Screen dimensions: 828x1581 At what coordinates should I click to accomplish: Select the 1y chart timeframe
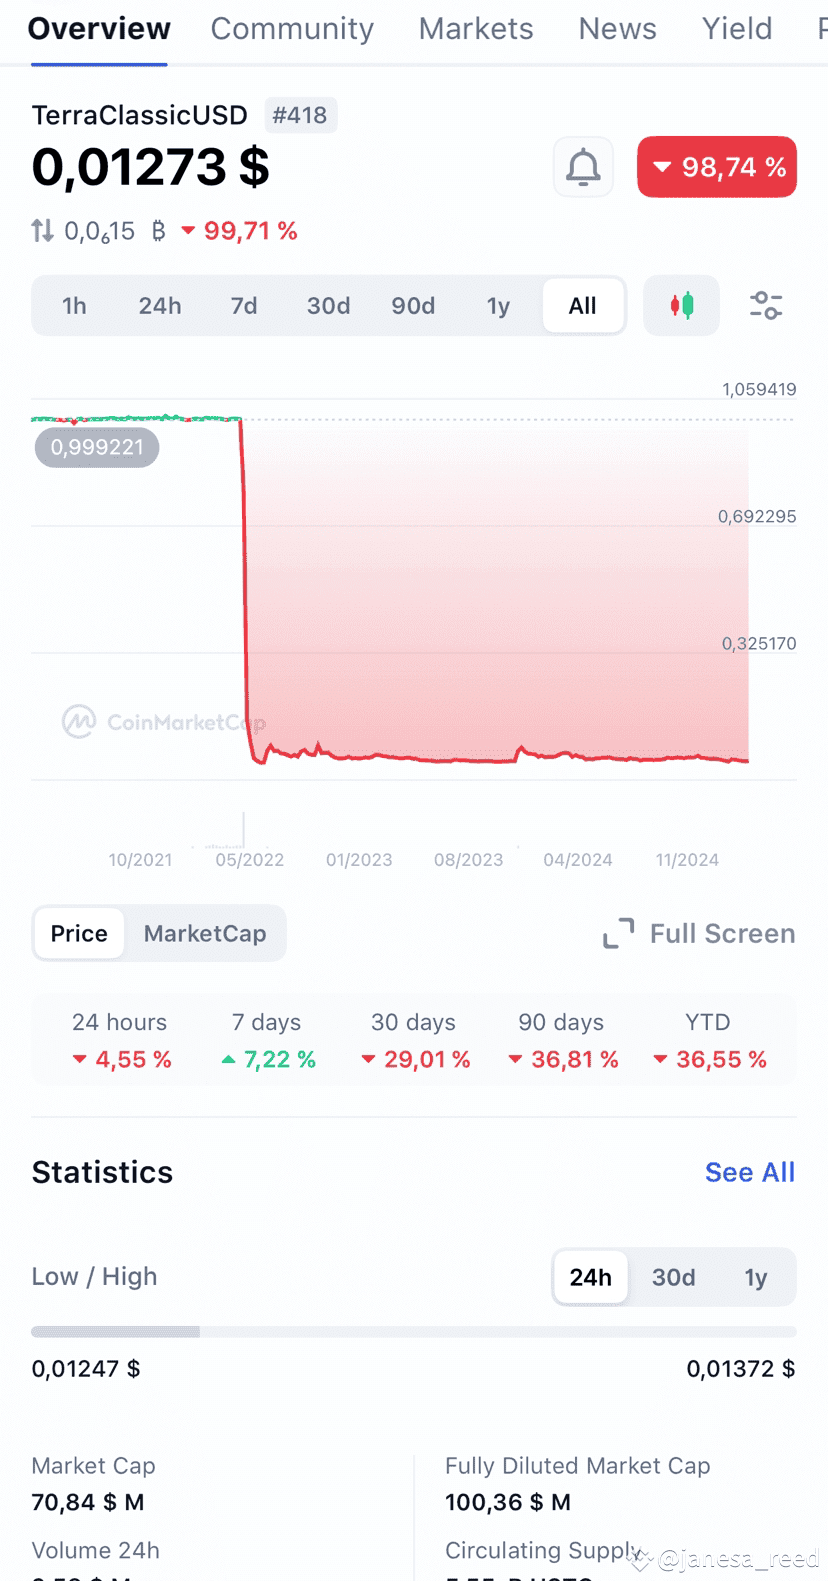(x=498, y=305)
